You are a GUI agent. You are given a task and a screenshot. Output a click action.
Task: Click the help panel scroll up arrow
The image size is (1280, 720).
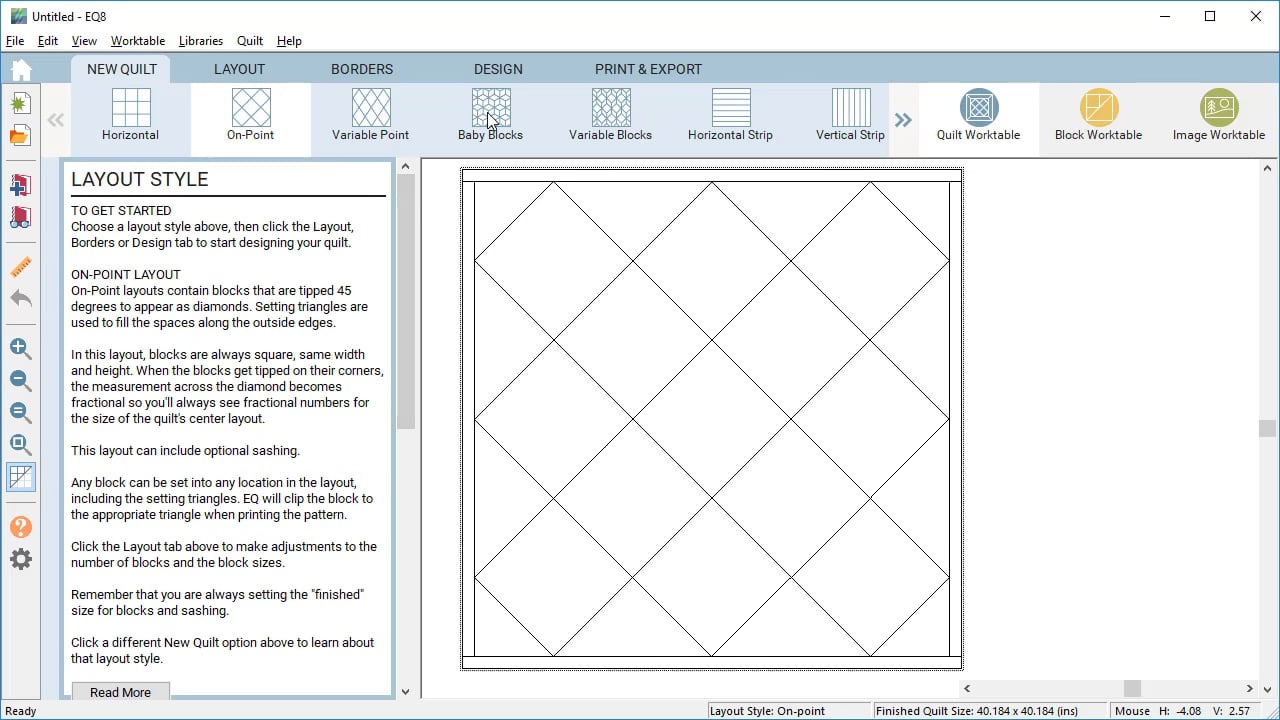pos(405,166)
